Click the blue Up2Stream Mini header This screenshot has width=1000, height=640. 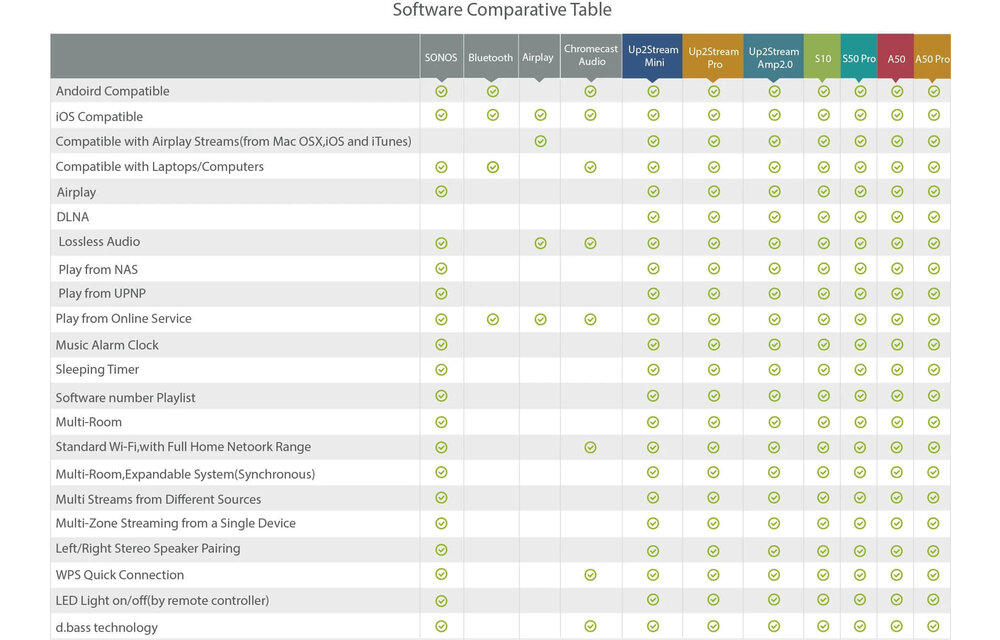coord(653,56)
